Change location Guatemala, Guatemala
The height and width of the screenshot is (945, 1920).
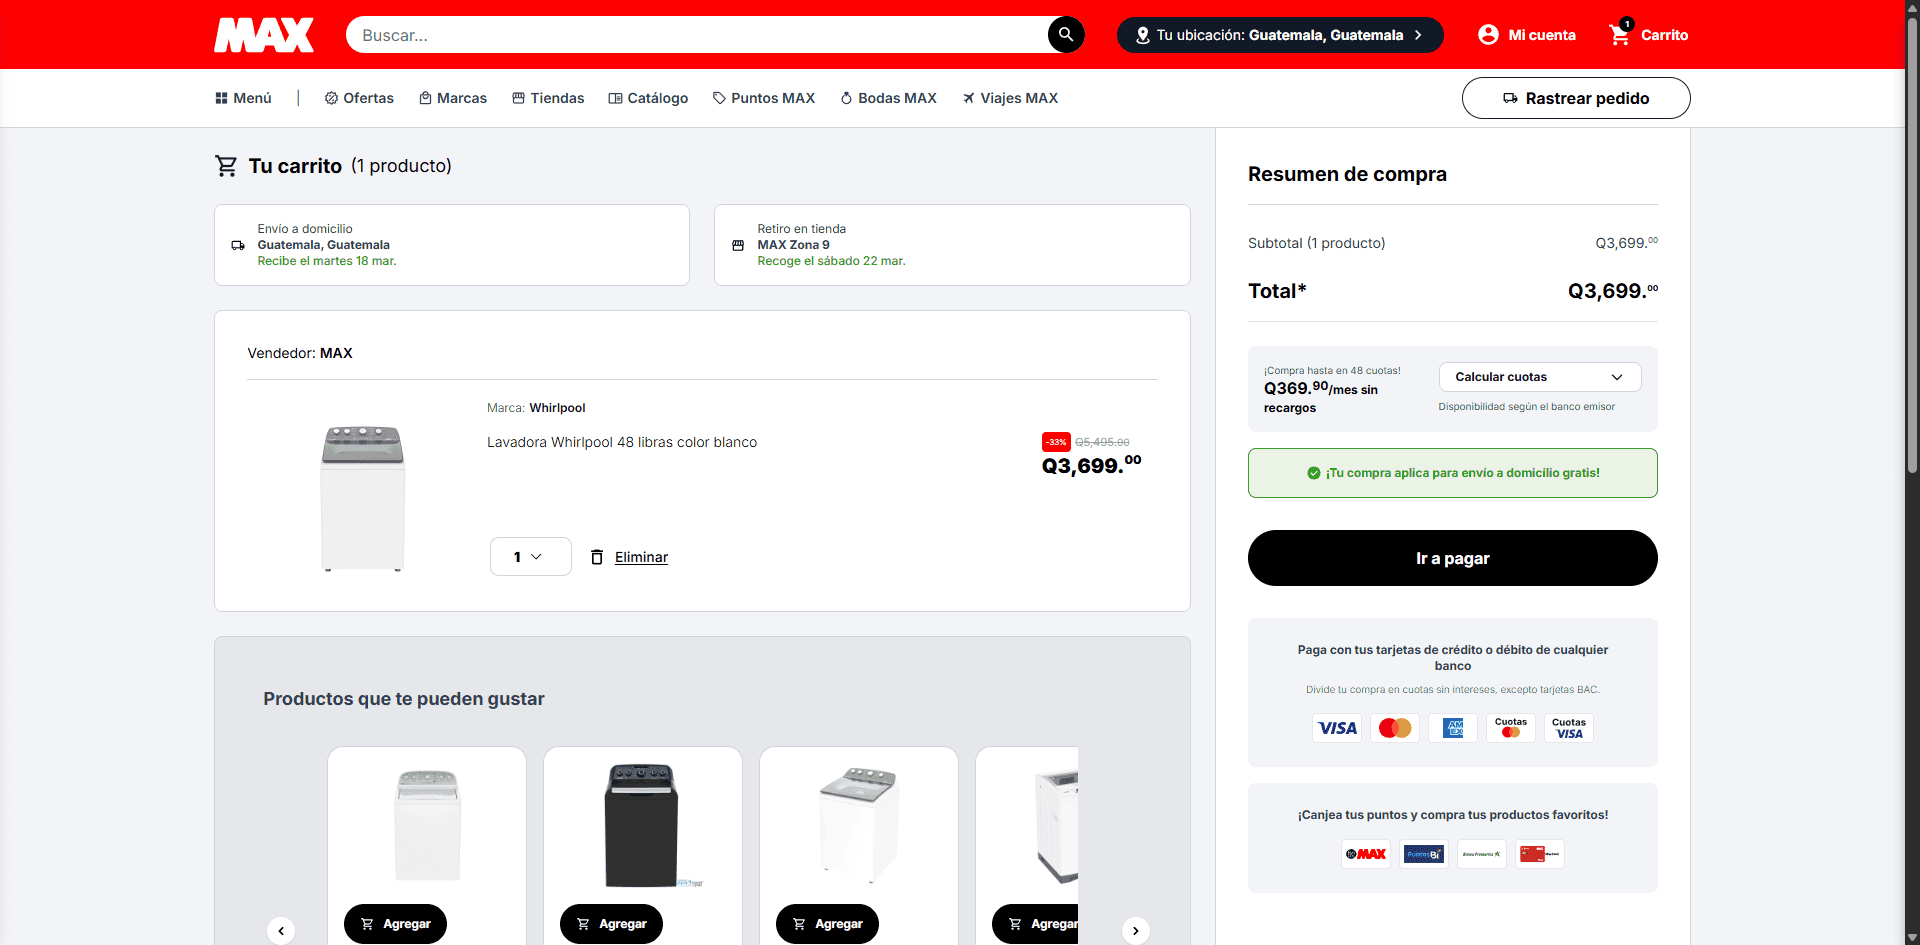[x=1280, y=35]
